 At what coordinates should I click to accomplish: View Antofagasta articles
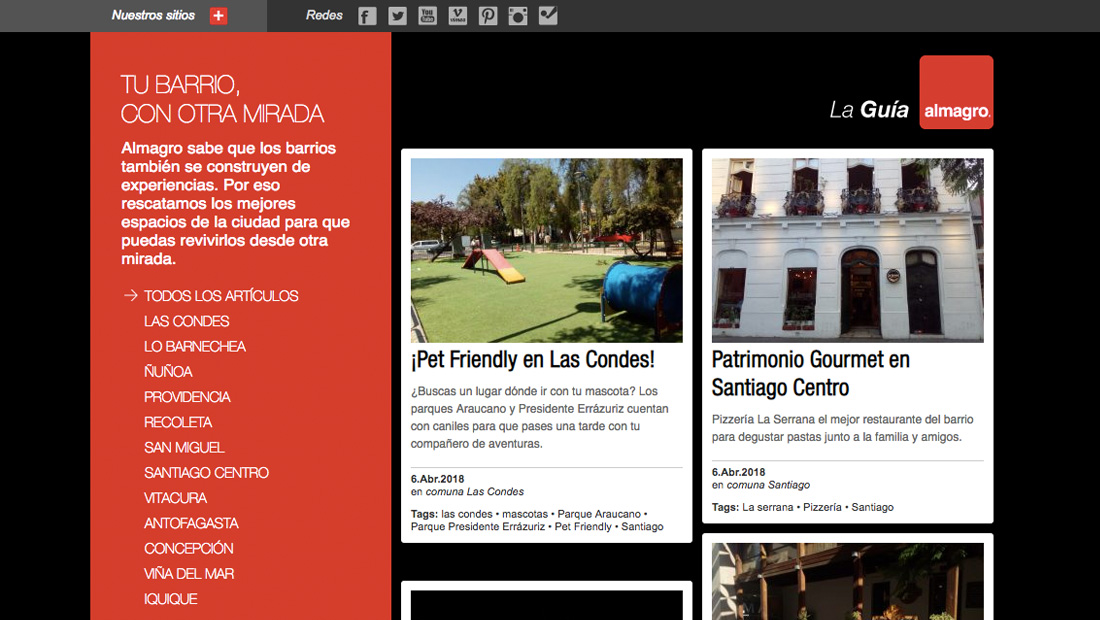(x=192, y=523)
